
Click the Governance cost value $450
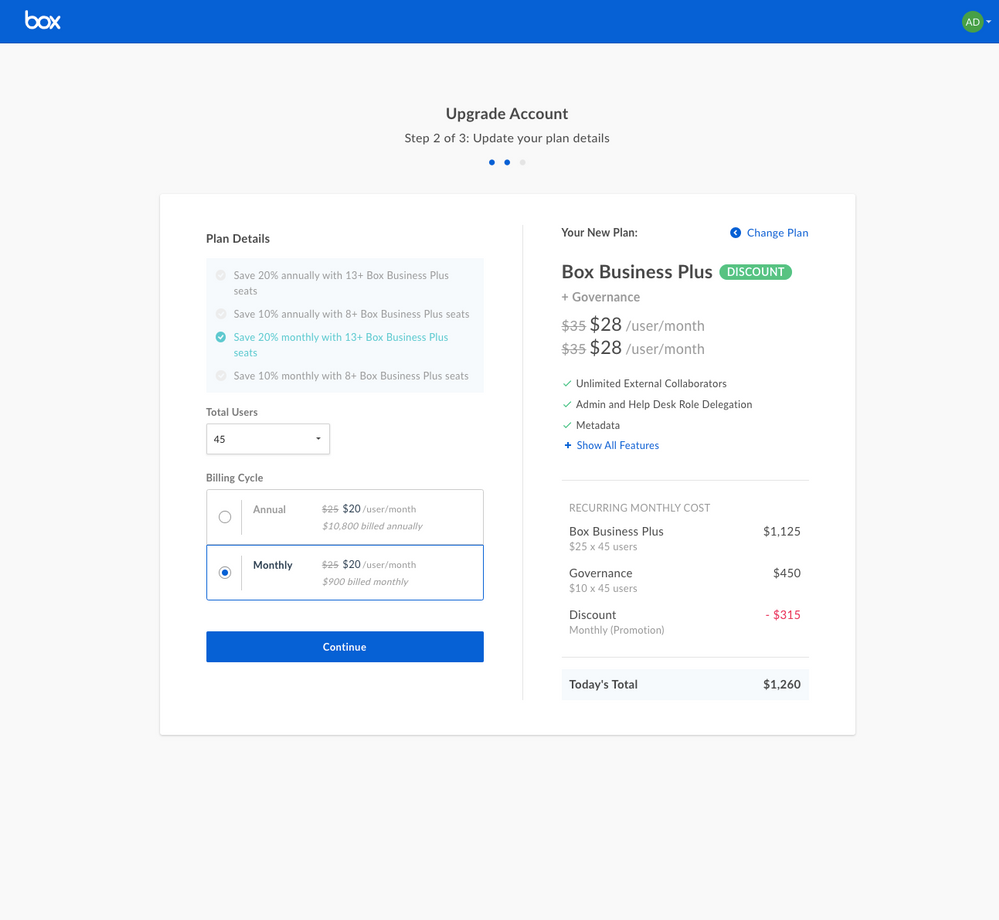(787, 573)
